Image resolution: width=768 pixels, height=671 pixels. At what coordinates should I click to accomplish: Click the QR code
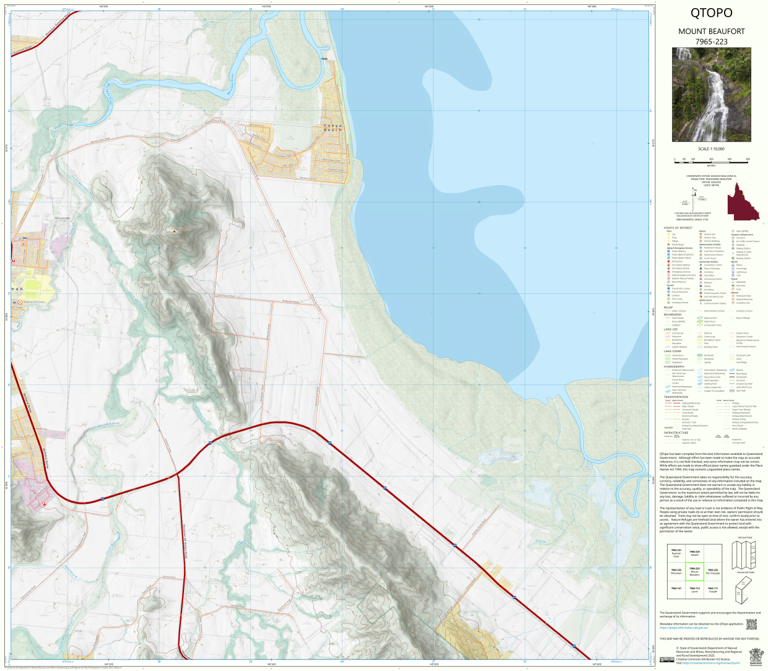tap(751, 624)
